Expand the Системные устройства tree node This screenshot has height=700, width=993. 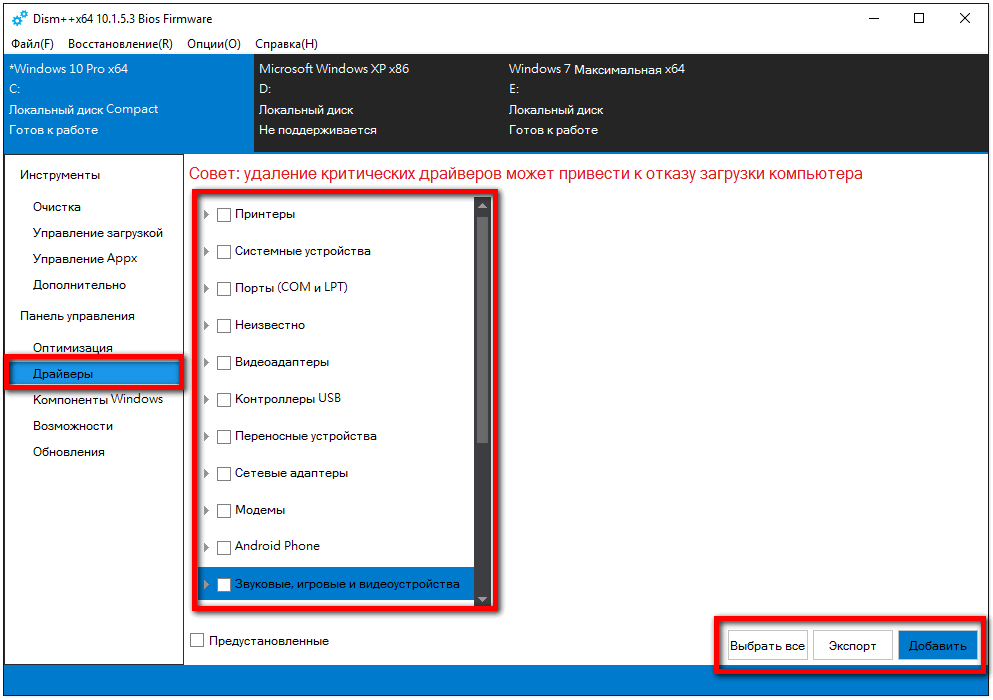(207, 252)
